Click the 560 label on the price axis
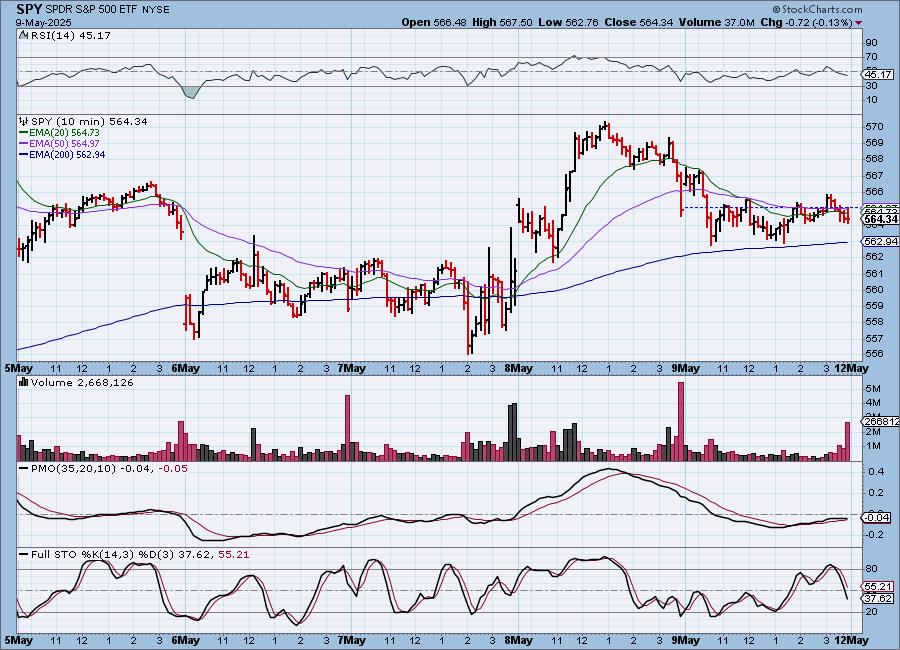 click(874, 289)
